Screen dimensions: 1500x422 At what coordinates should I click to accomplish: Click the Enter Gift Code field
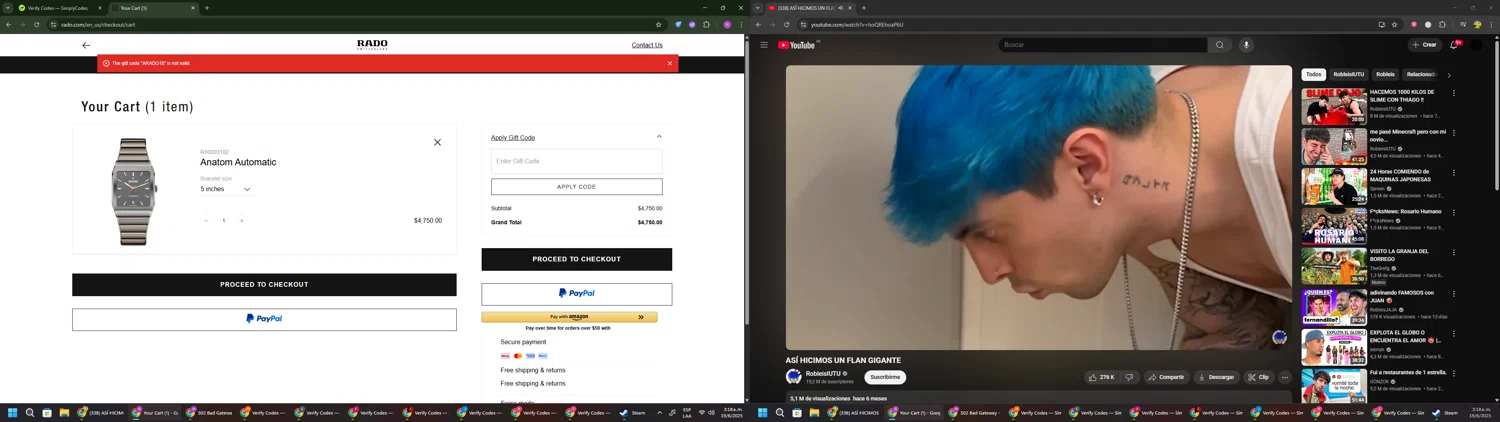tap(576, 161)
